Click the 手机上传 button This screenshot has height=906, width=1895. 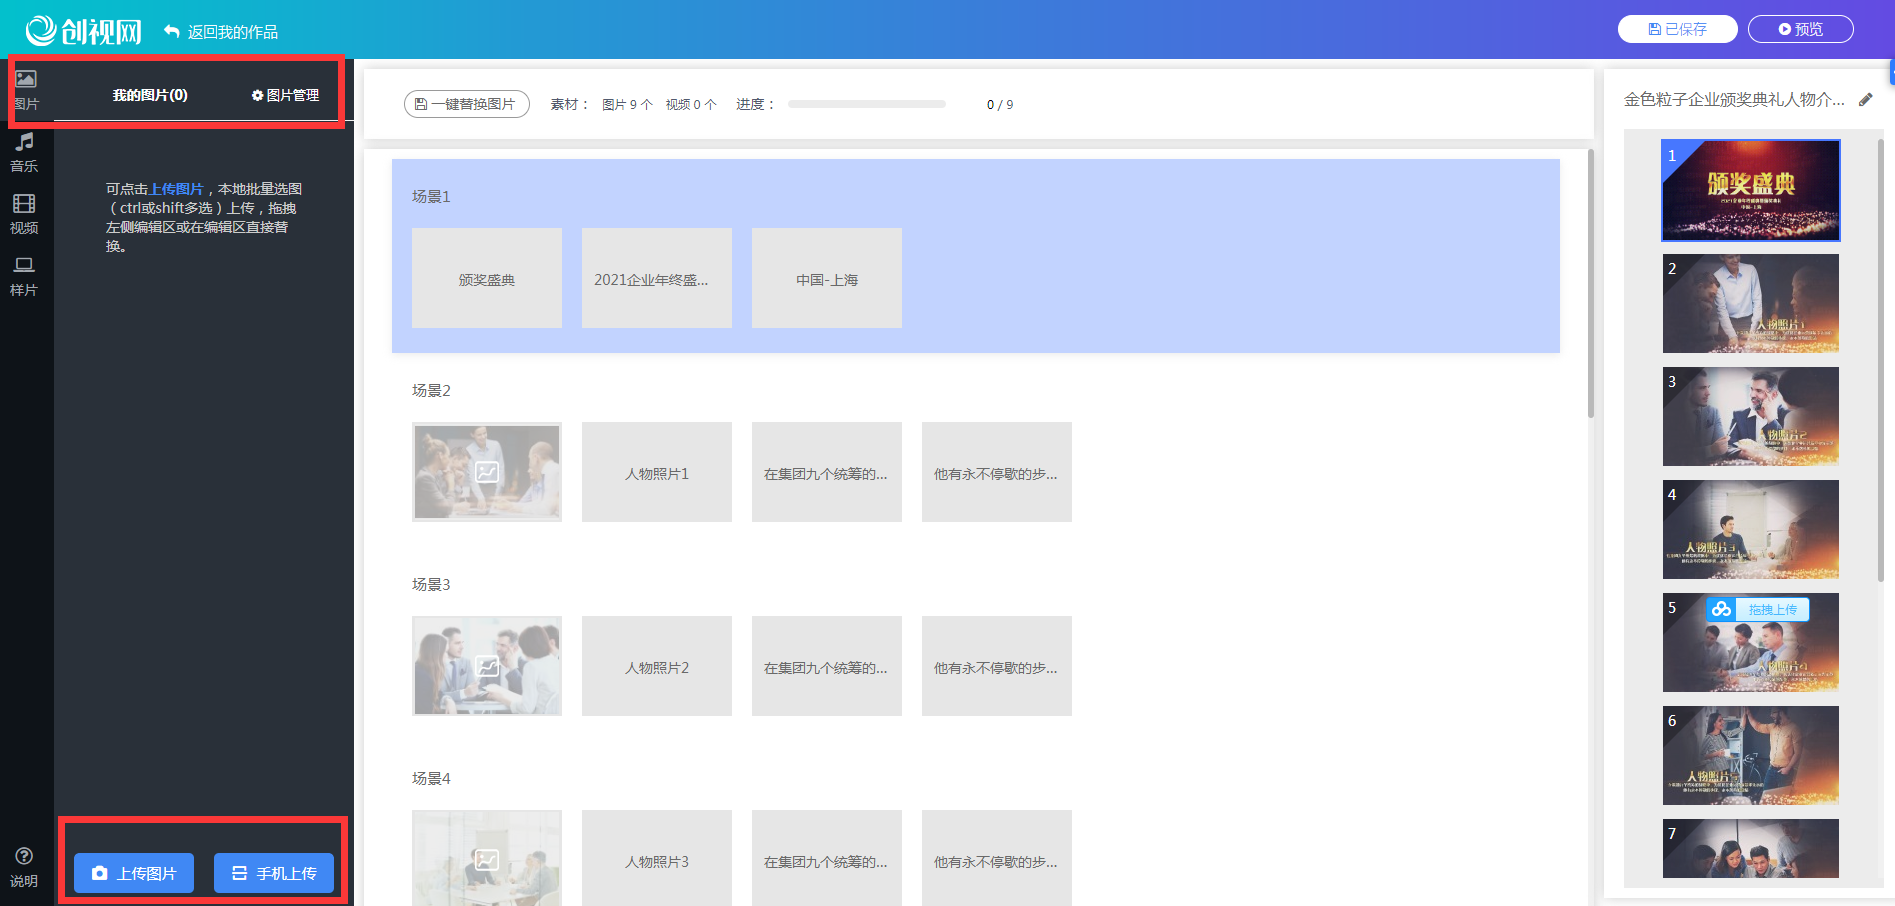[x=274, y=873]
